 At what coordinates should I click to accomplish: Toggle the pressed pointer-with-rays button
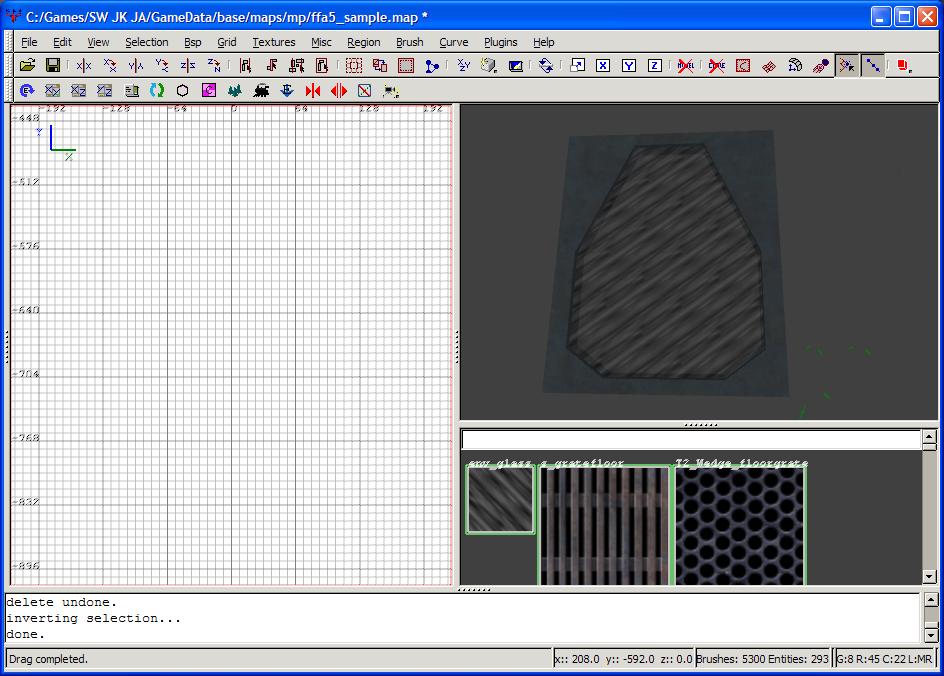(846, 65)
